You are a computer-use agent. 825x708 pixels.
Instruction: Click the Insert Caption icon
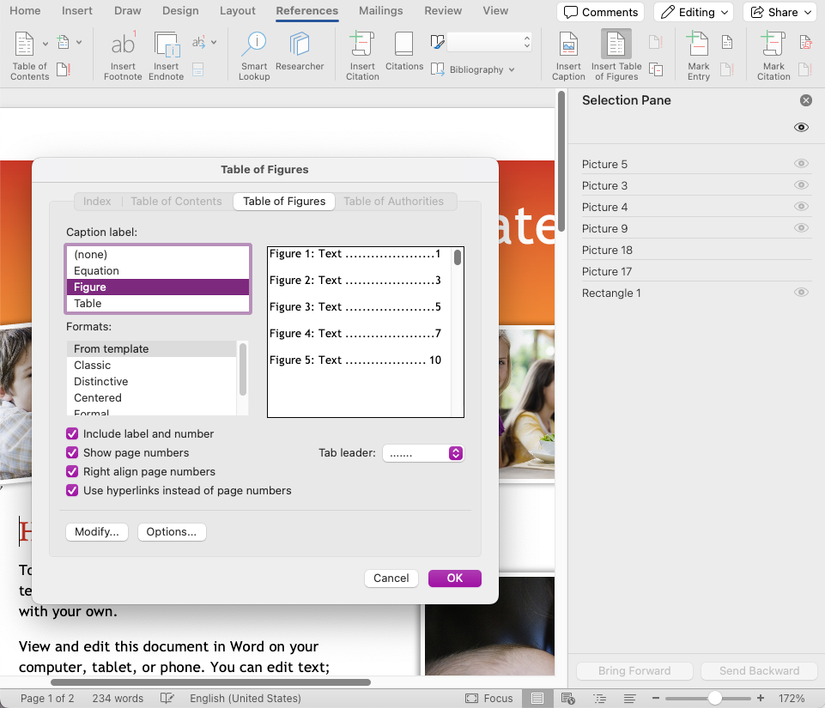click(x=568, y=45)
